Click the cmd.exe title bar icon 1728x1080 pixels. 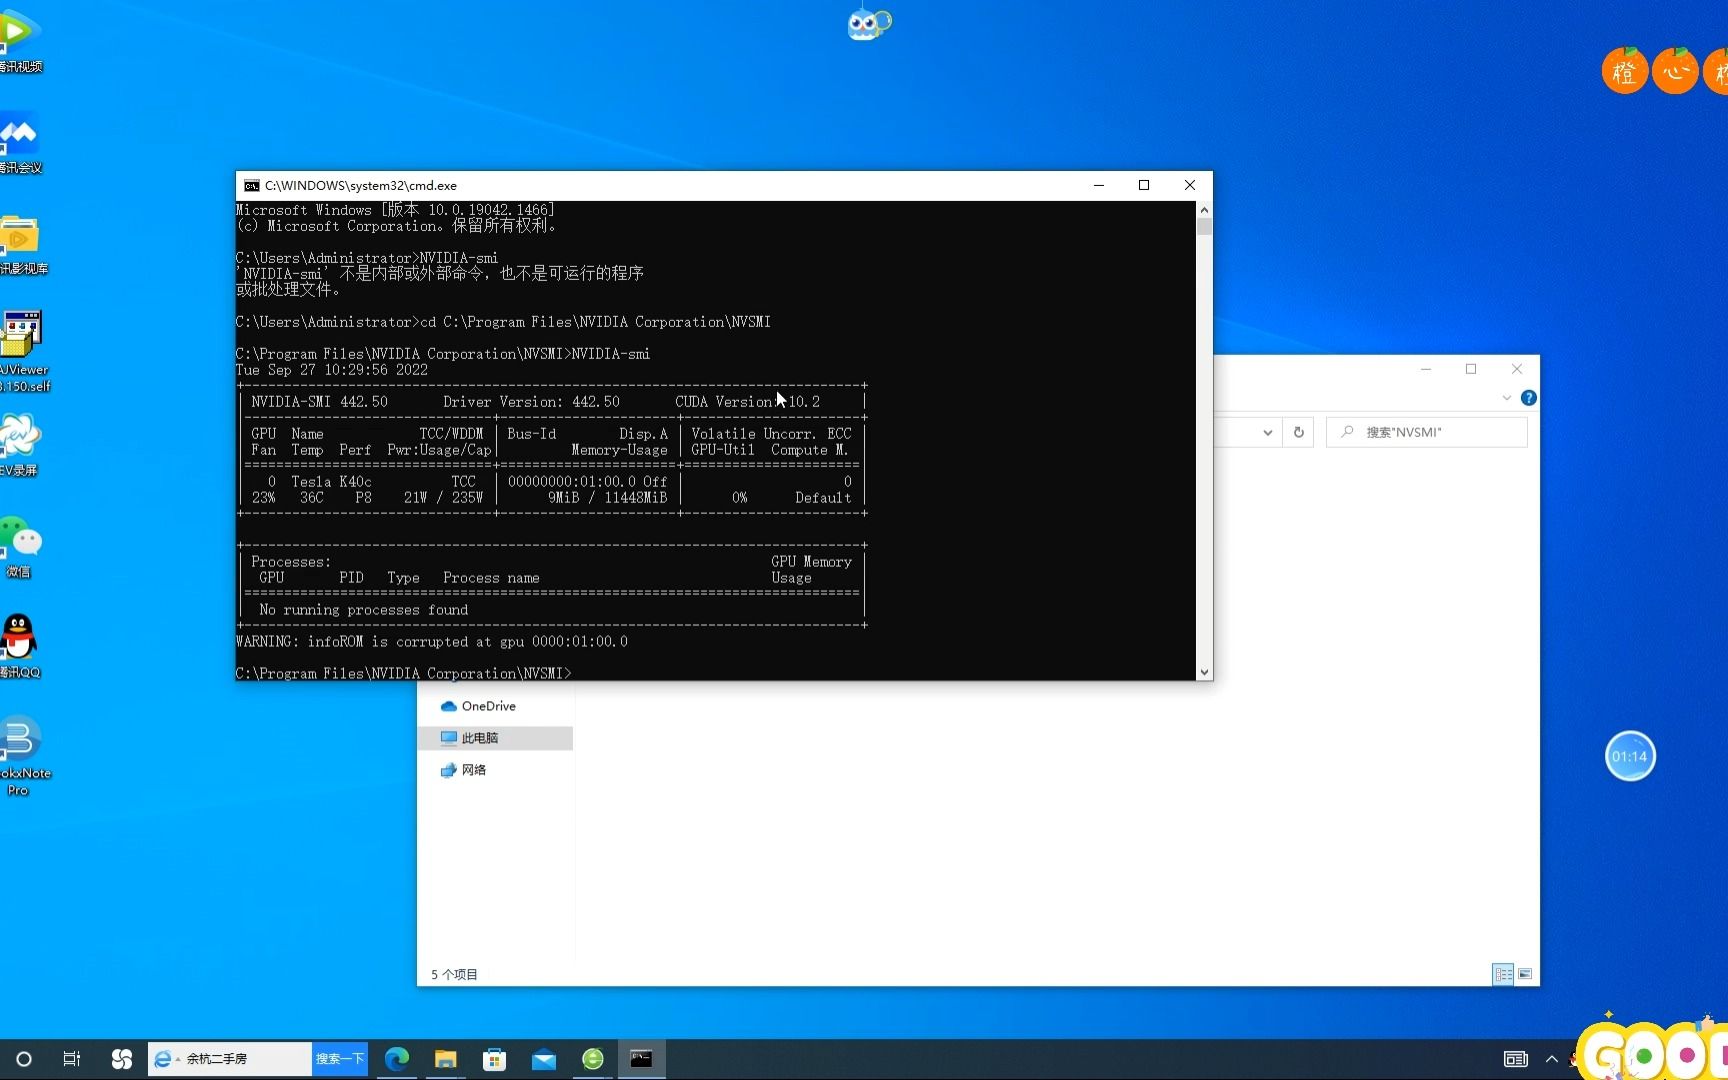click(x=252, y=185)
